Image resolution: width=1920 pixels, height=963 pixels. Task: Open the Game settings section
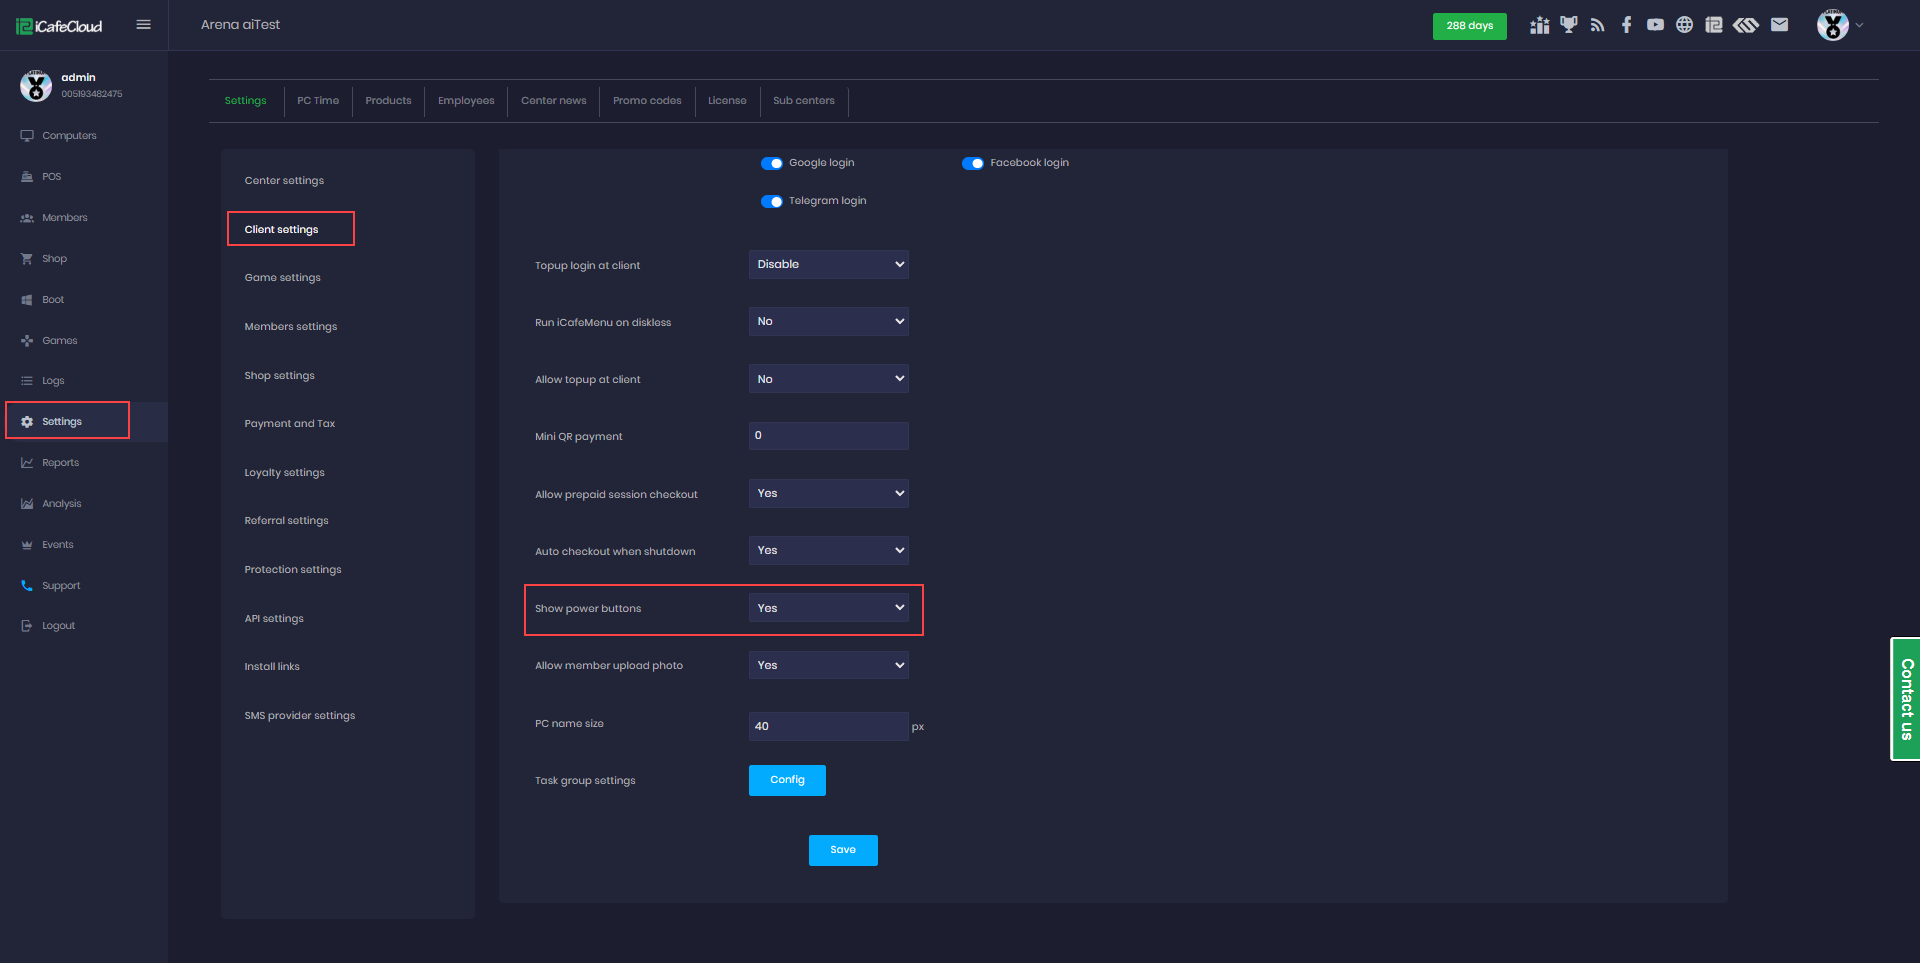click(282, 278)
